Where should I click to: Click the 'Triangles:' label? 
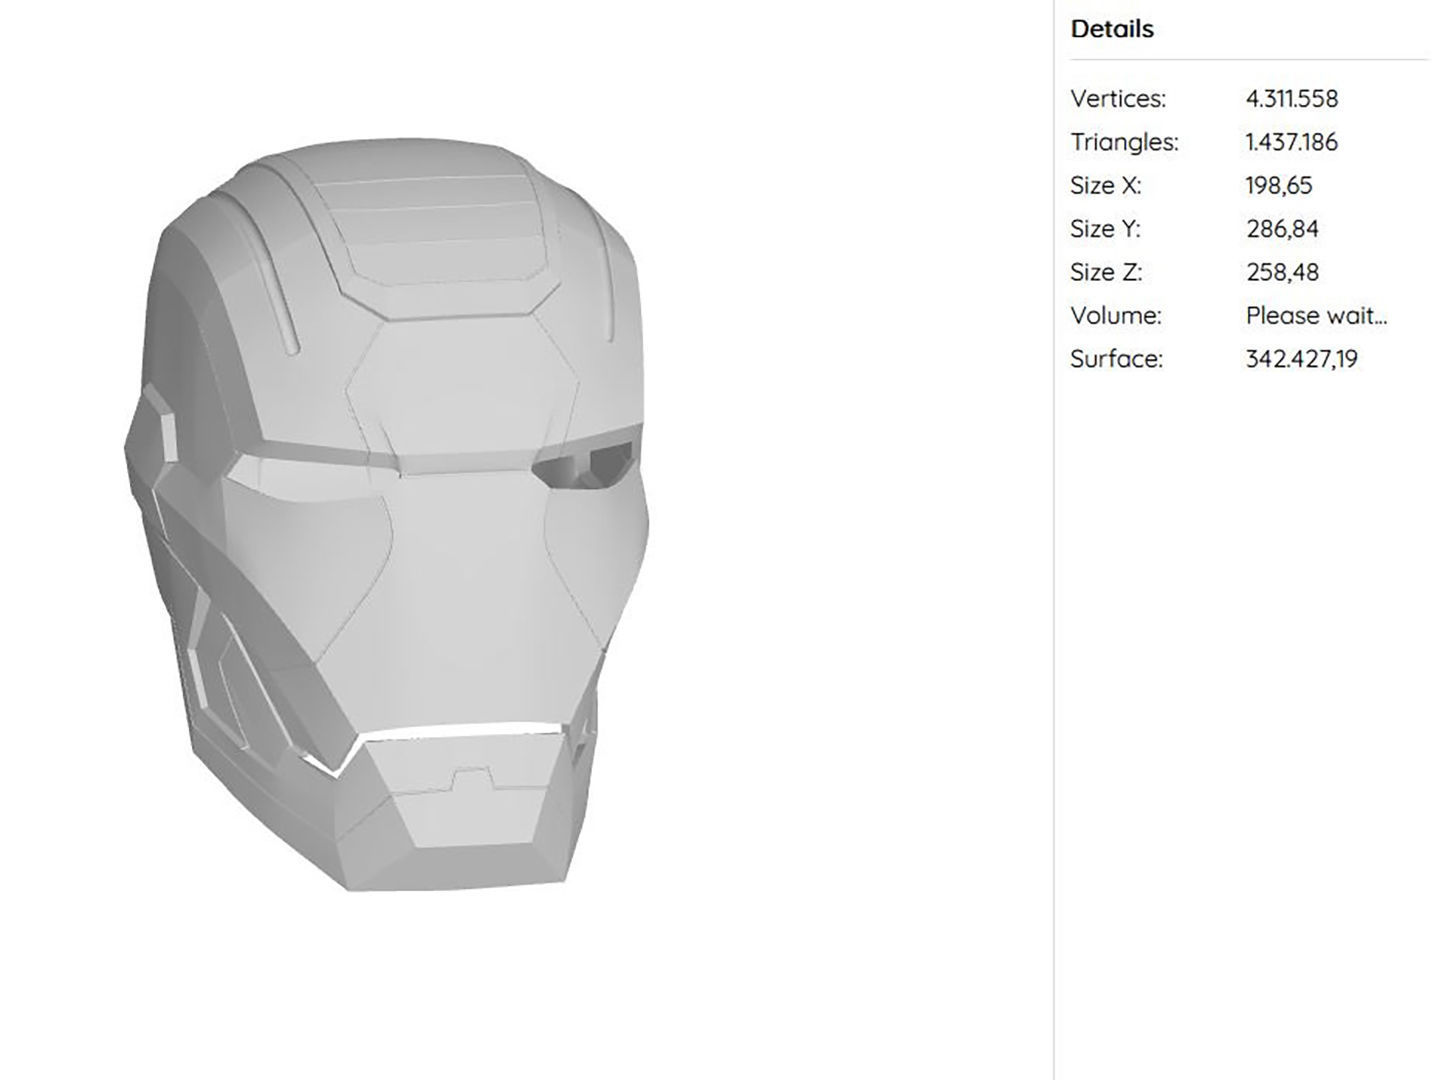coord(1124,142)
